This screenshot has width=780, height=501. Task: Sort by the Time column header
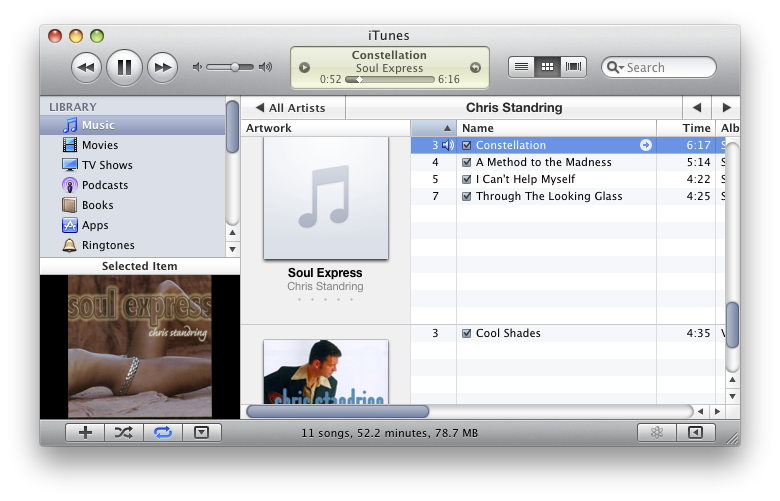coord(686,128)
